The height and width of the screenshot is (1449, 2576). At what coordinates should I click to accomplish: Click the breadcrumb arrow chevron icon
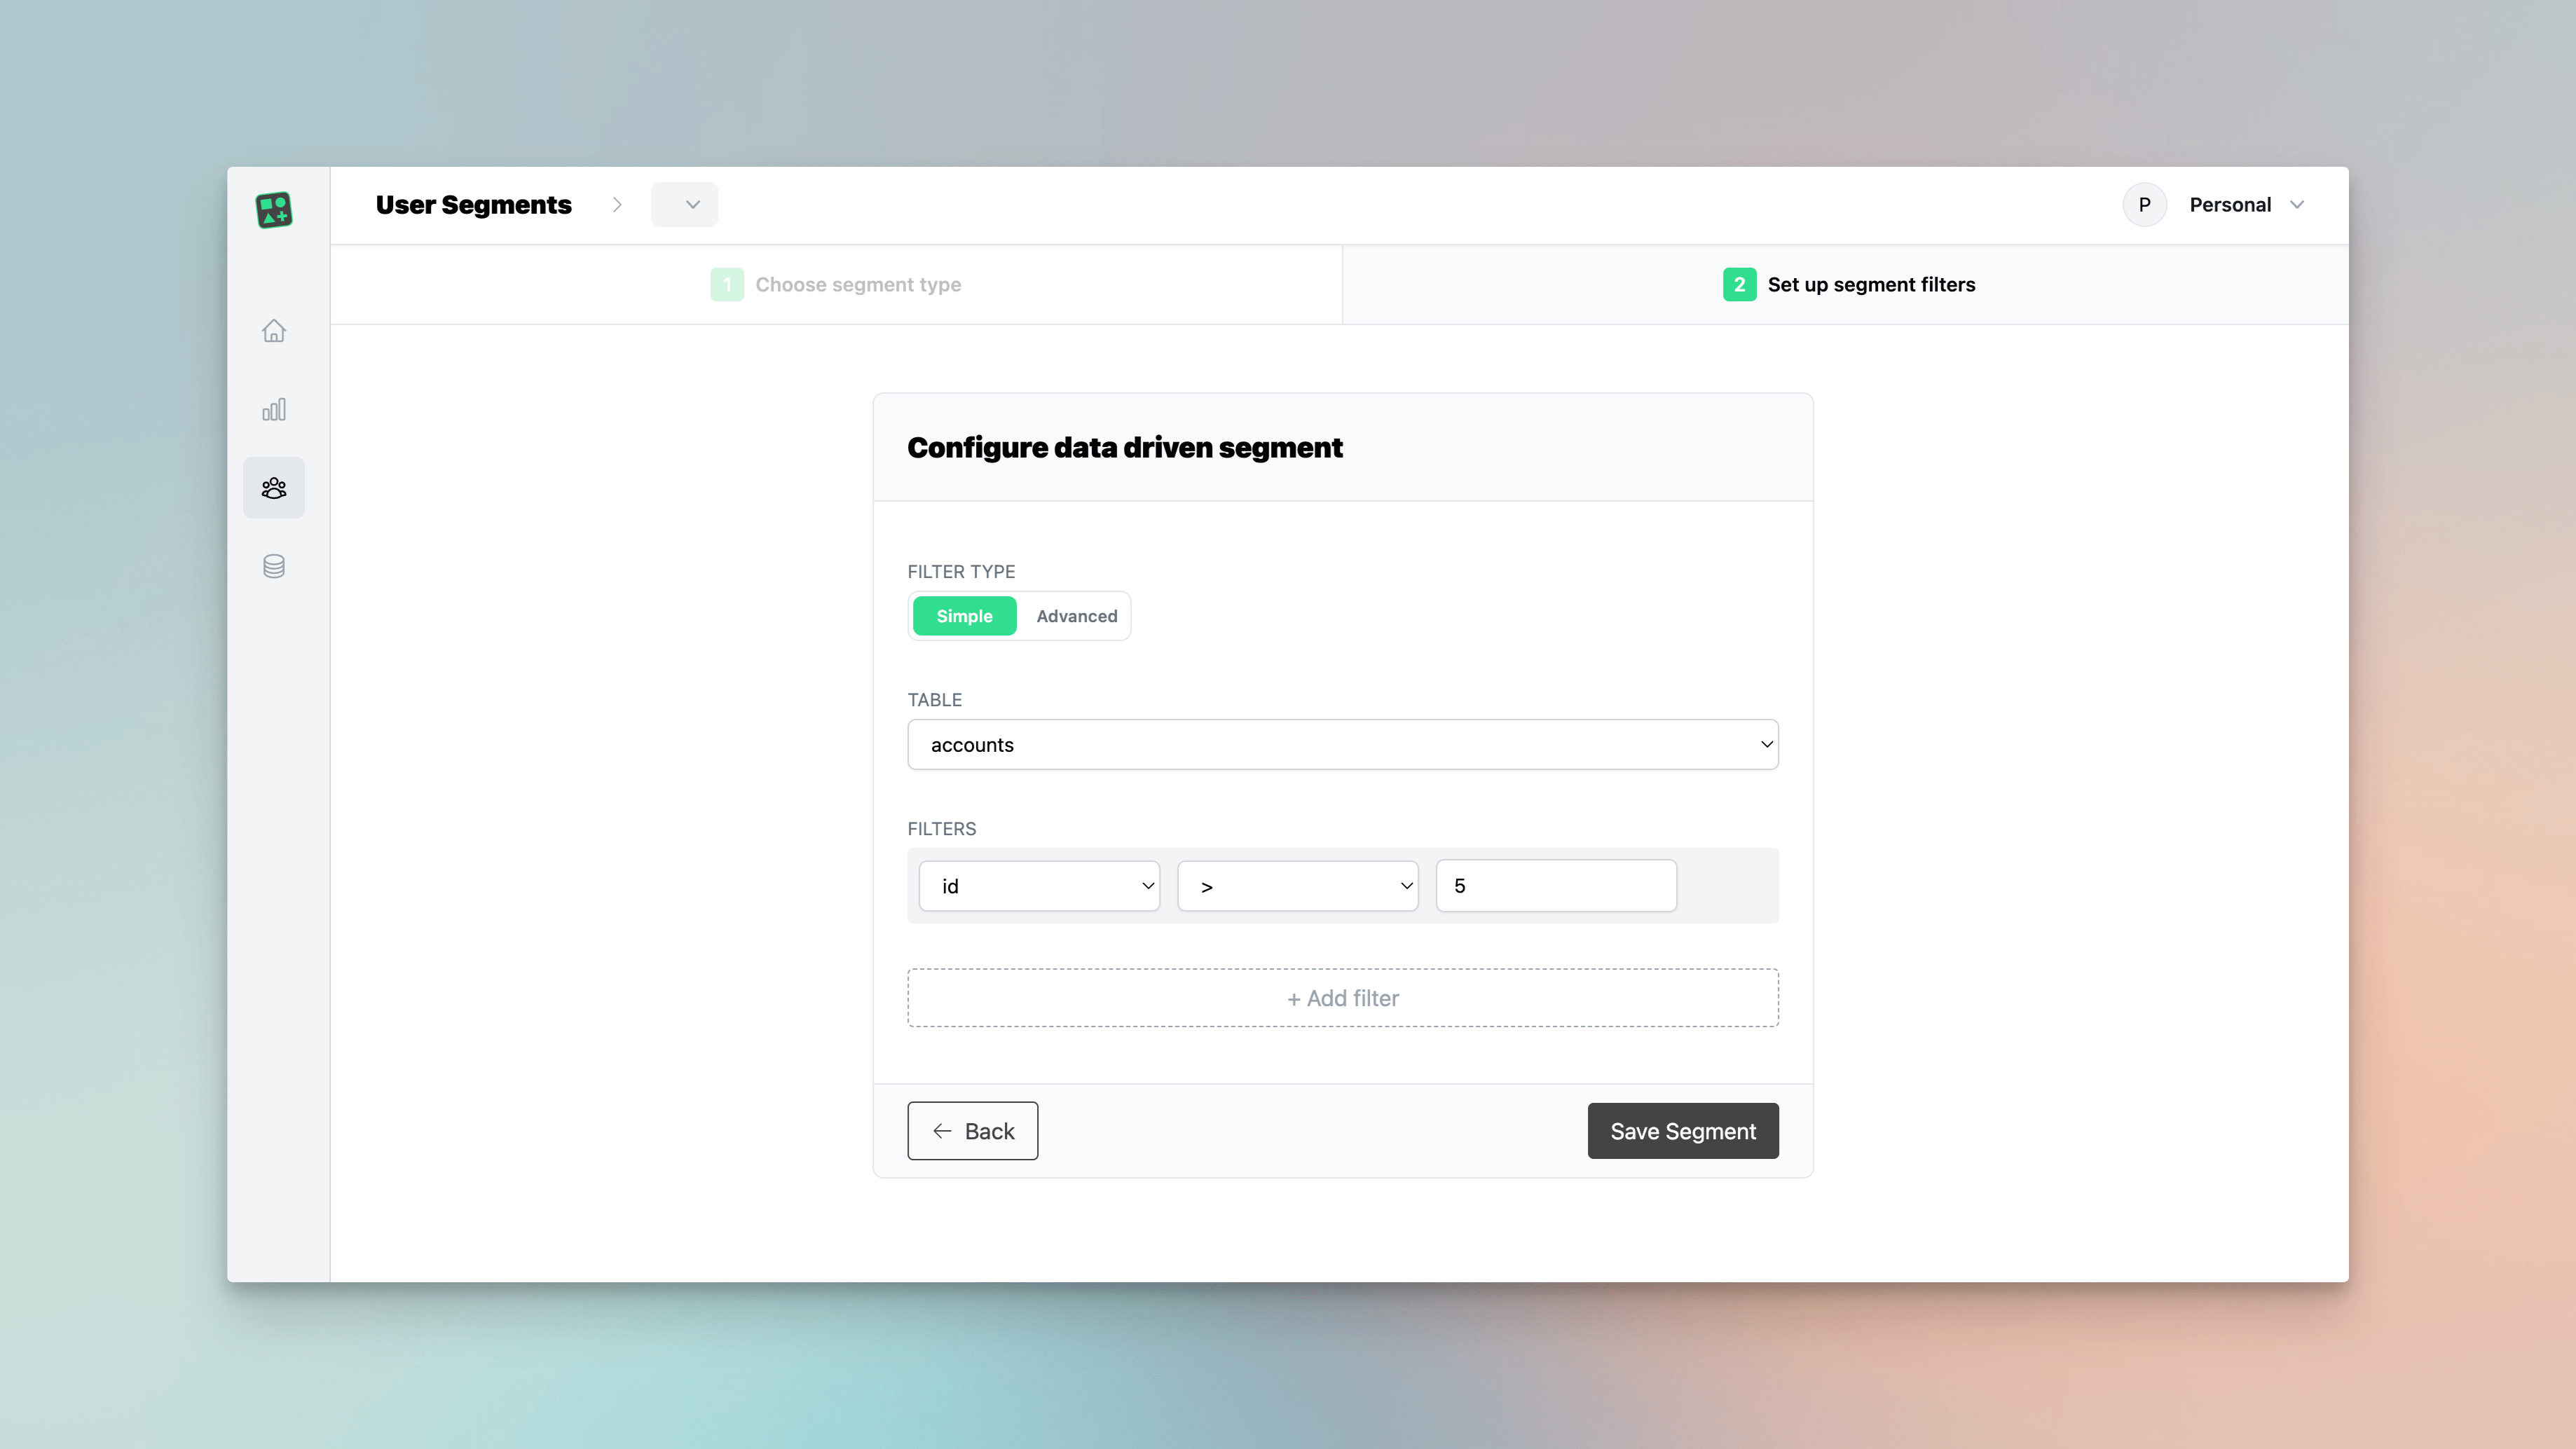(616, 203)
